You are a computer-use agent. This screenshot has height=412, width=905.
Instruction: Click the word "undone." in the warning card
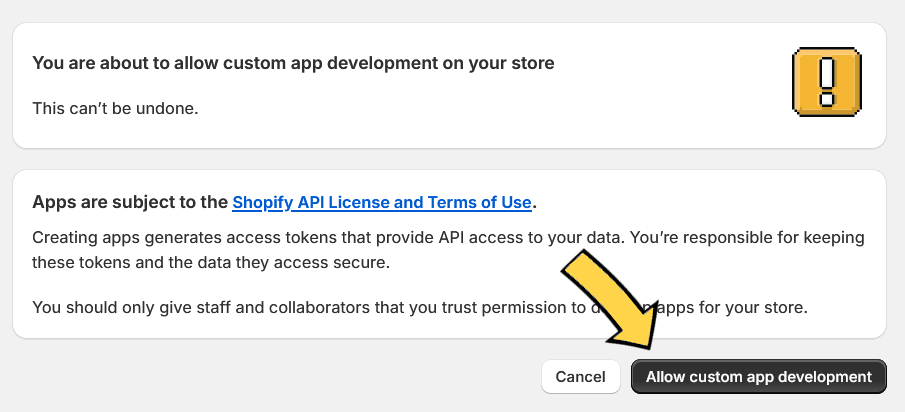coord(167,108)
